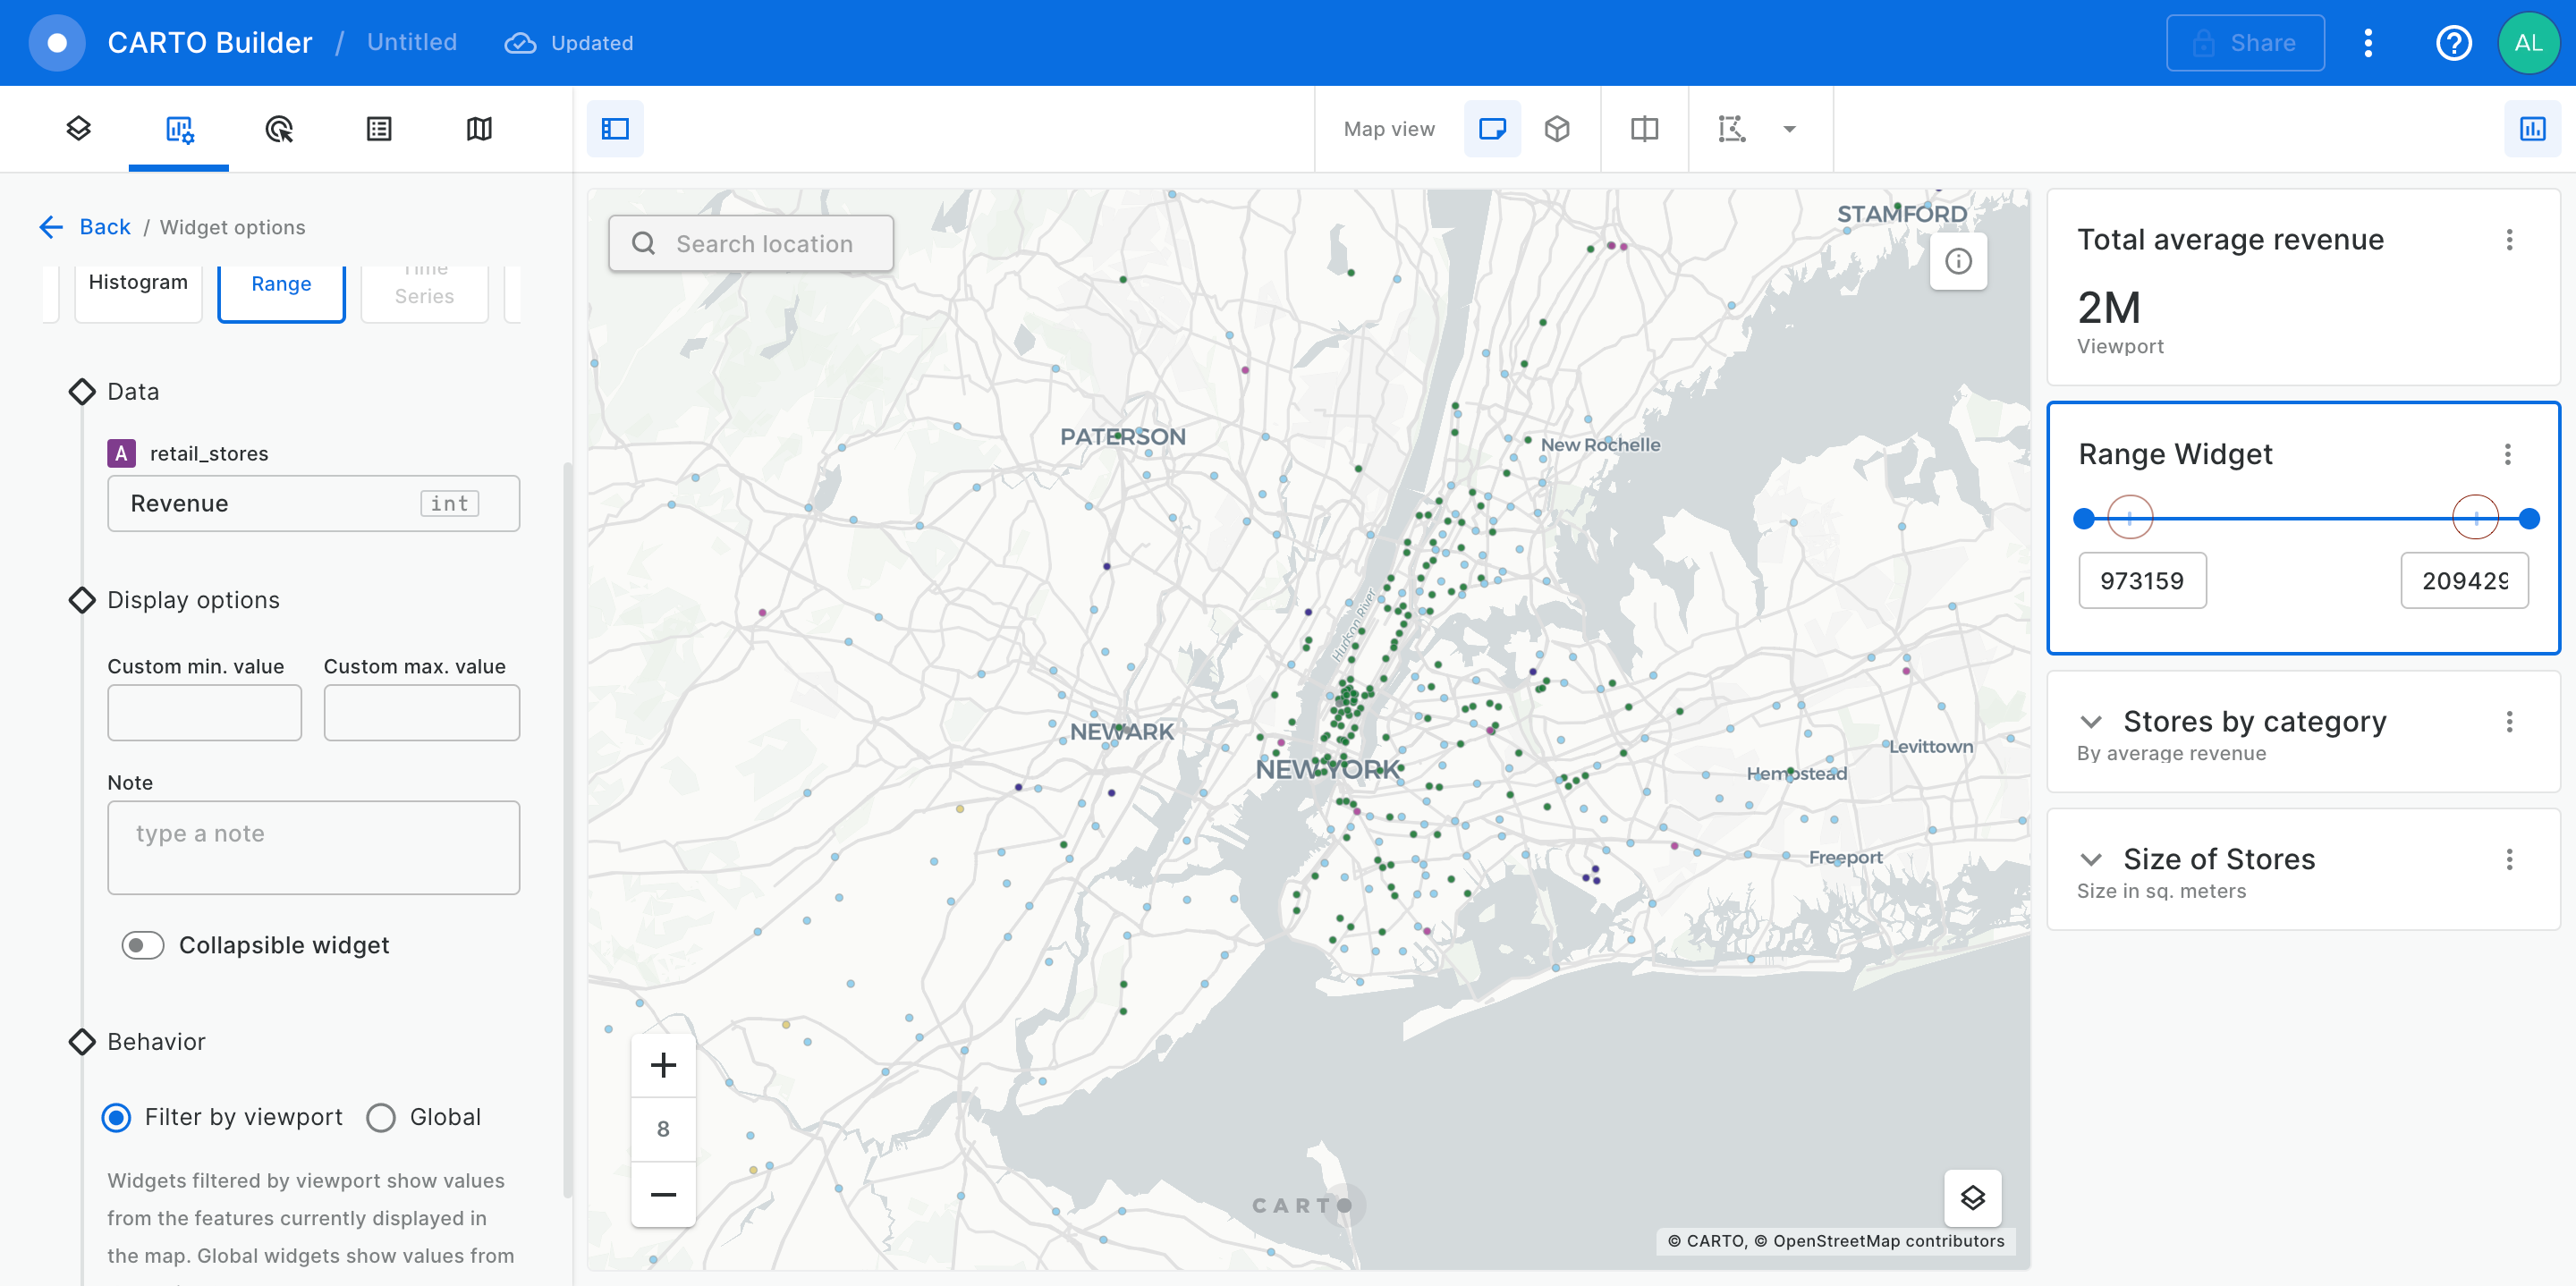2576x1286 pixels.
Task: Click the Updated cloud status icon
Action: pos(520,43)
